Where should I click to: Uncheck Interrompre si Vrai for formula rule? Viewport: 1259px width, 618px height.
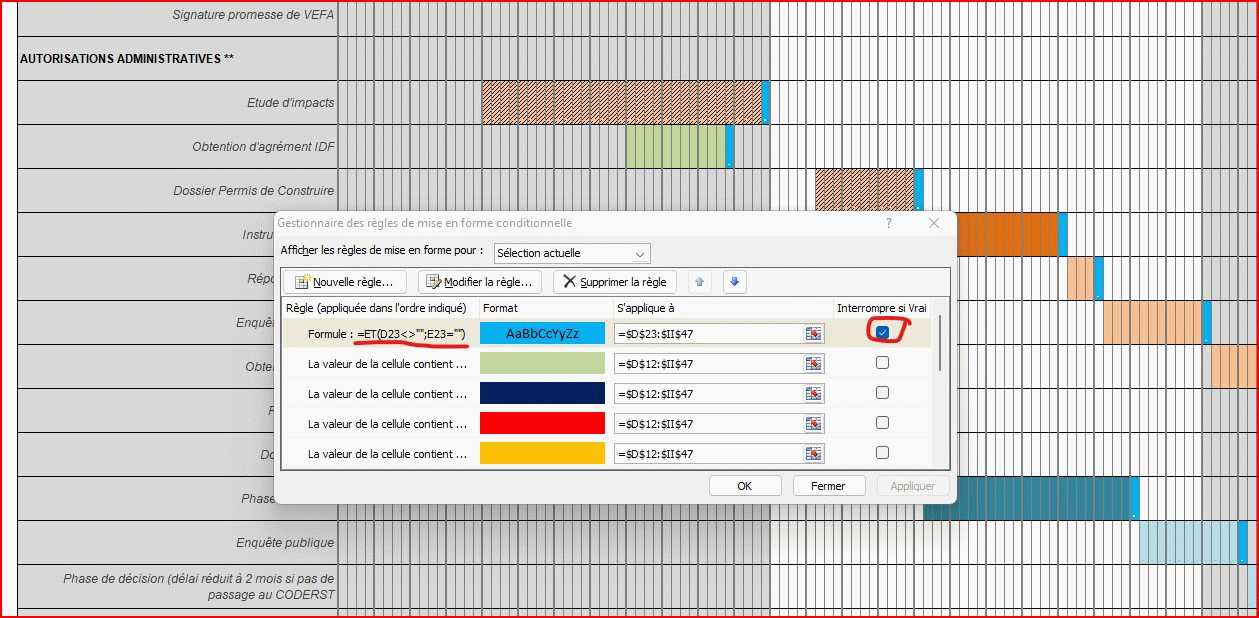[882, 332]
